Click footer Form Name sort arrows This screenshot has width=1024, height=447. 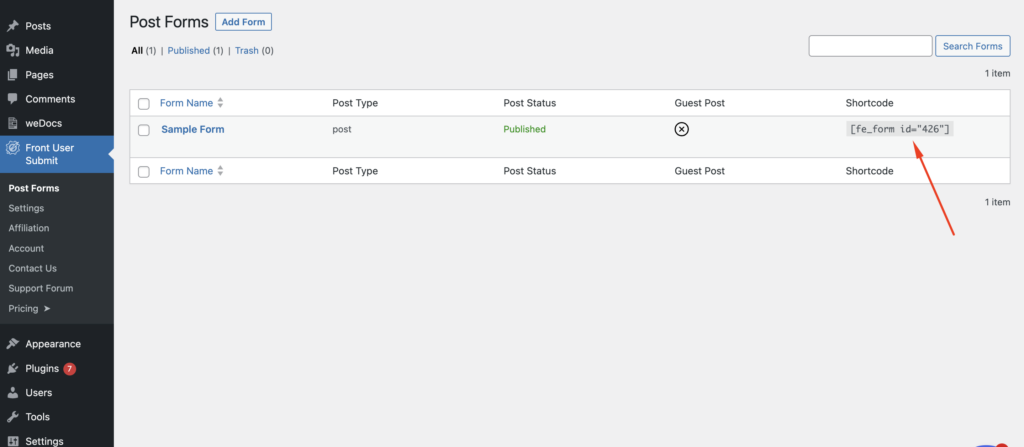click(220, 171)
